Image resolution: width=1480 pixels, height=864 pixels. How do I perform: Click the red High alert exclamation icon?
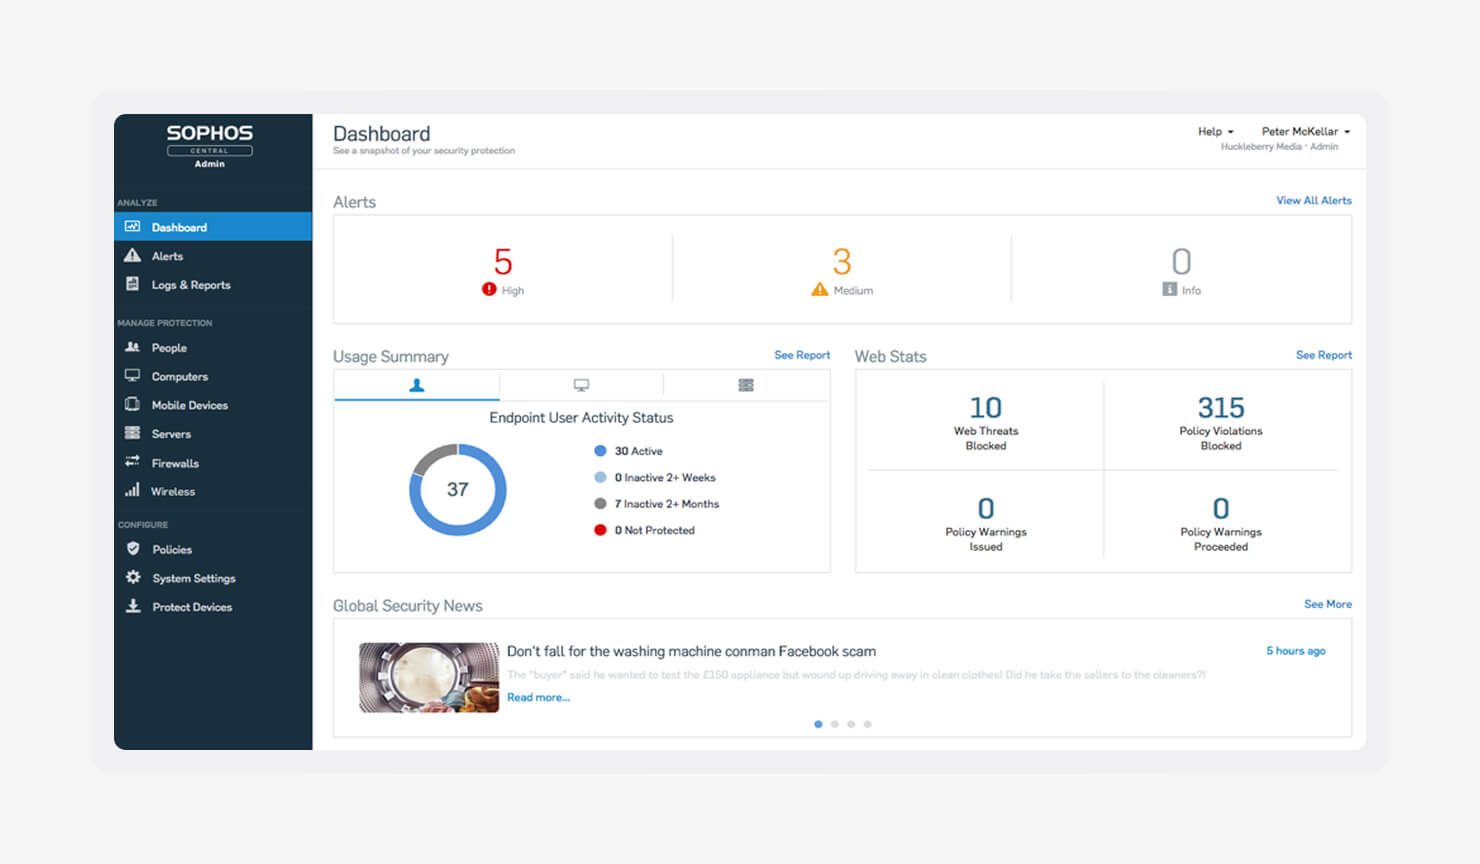click(x=489, y=289)
